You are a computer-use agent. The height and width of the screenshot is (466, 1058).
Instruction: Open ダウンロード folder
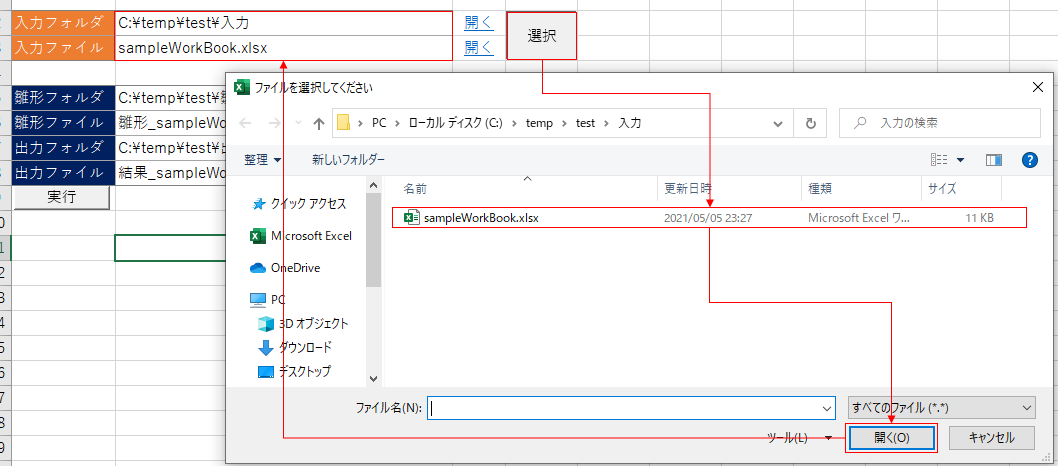(295, 348)
